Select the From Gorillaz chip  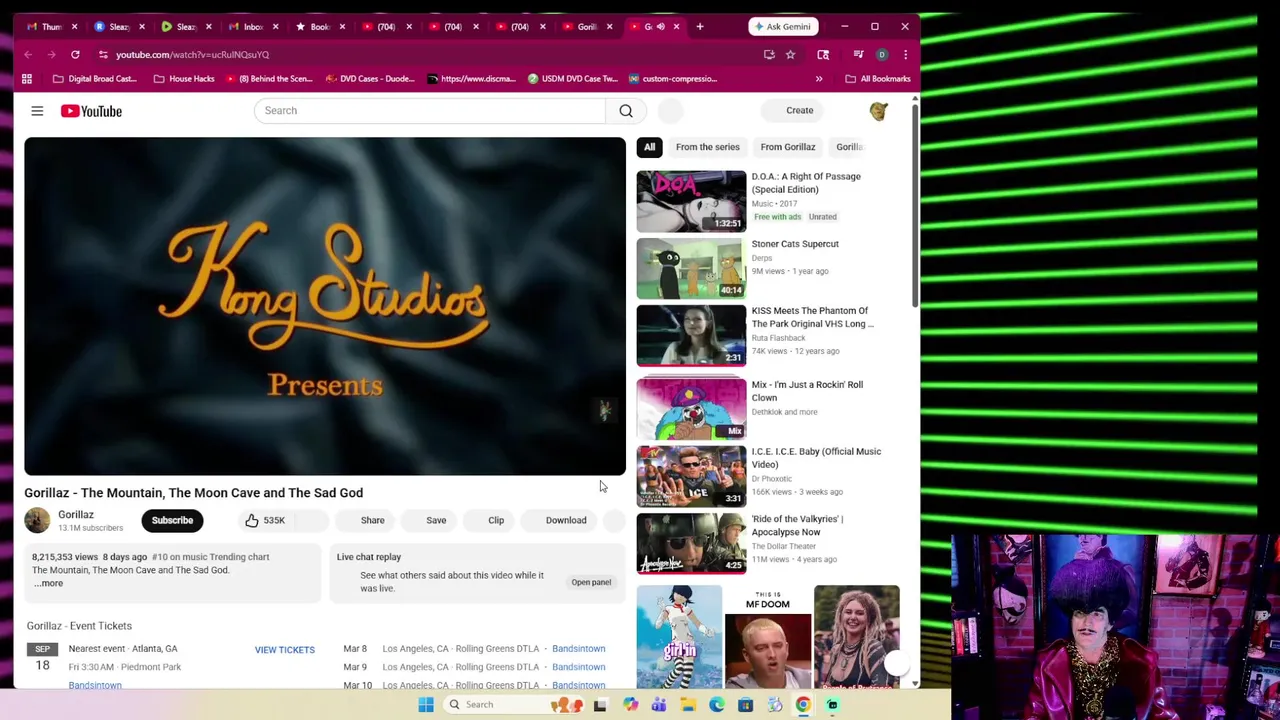(x=787, y=147)
